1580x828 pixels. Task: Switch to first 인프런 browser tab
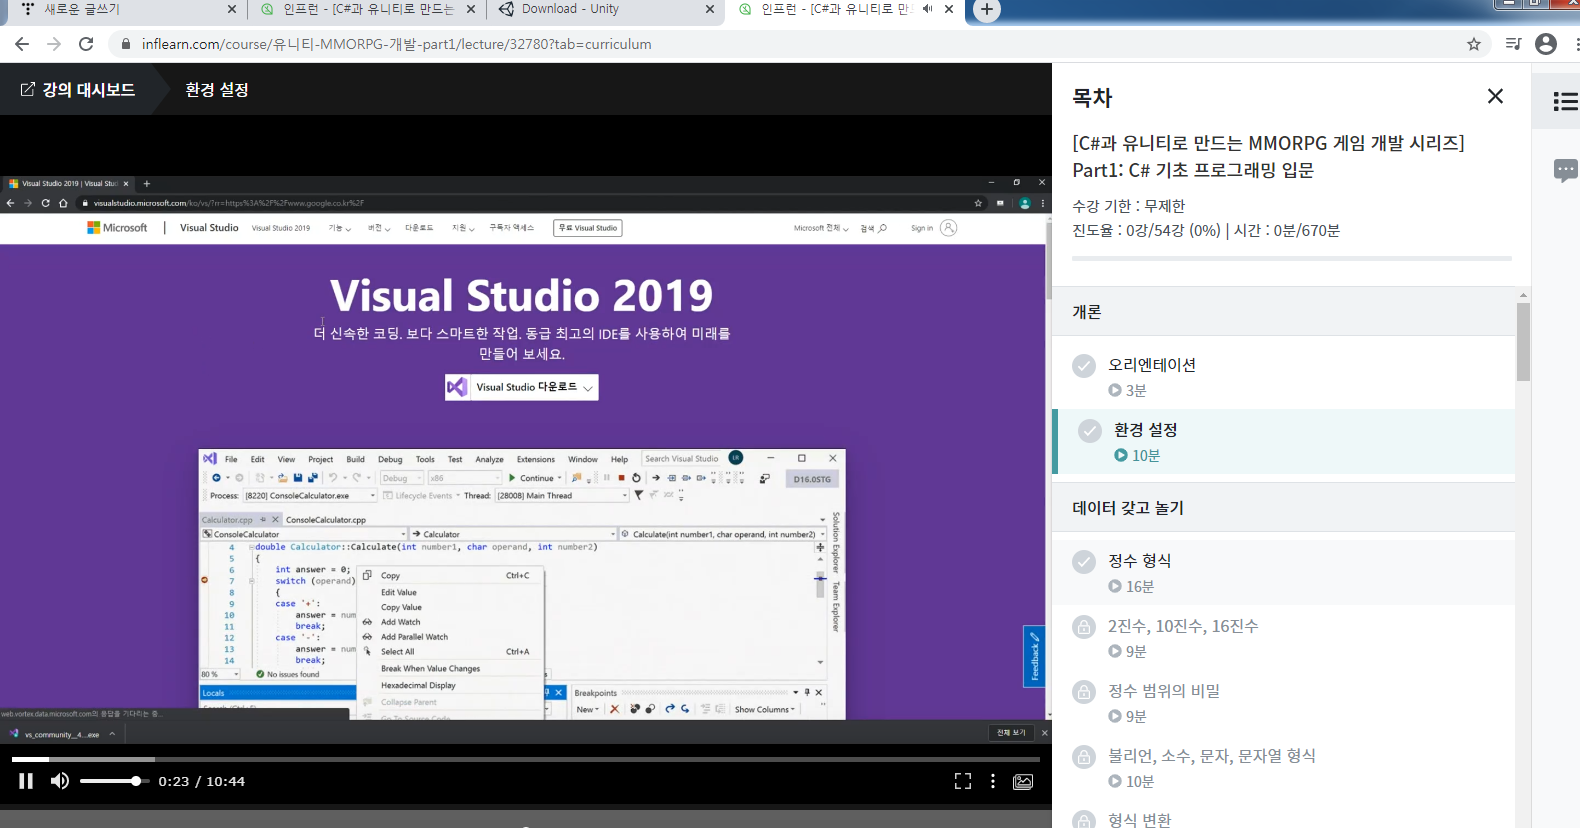366,9
